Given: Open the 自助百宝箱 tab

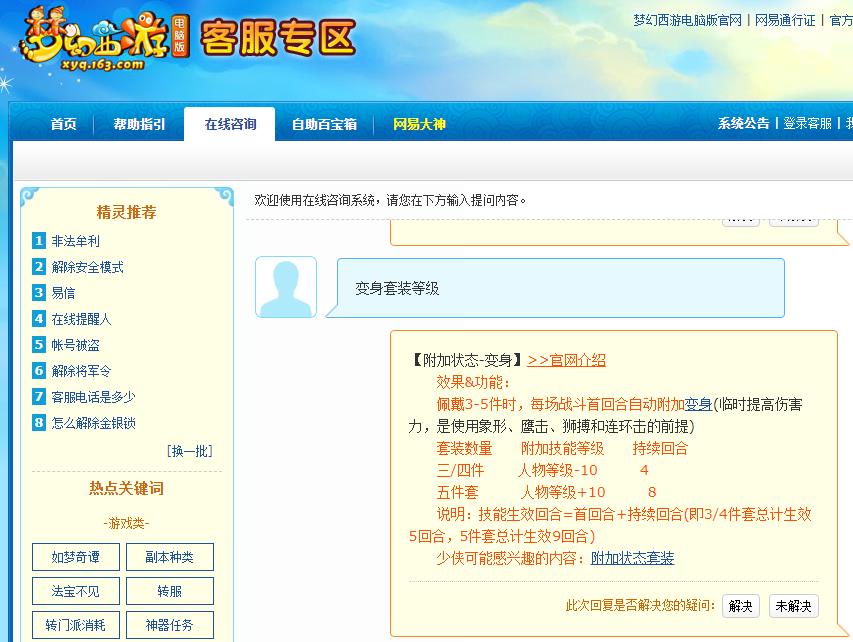Looking at the screenshot, I should 324,124.
